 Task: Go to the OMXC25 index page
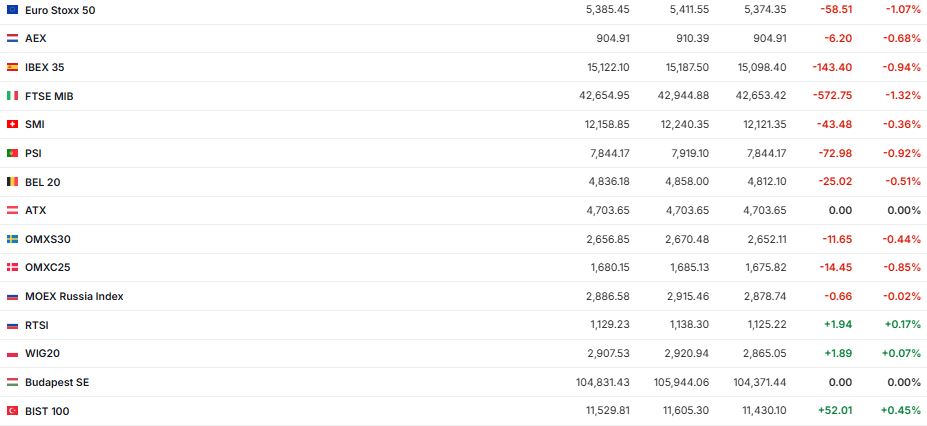[x=47, y=268]
